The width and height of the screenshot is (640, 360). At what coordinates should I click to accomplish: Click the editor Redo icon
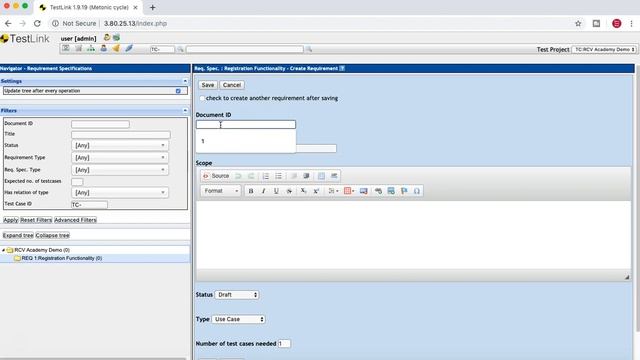click(251, 176)
